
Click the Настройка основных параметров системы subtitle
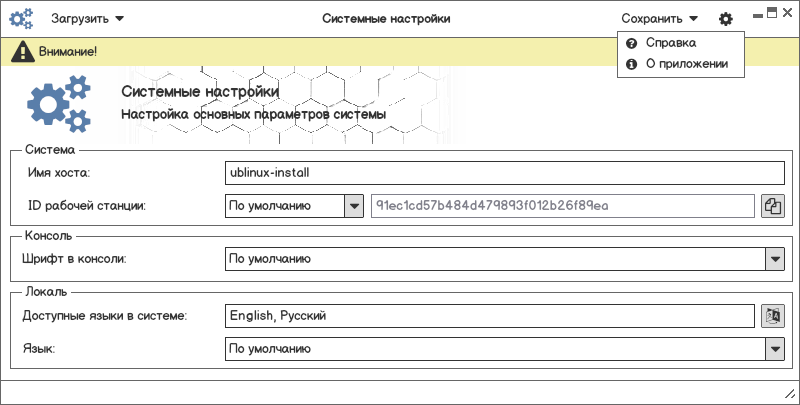(x=254, y=114)
